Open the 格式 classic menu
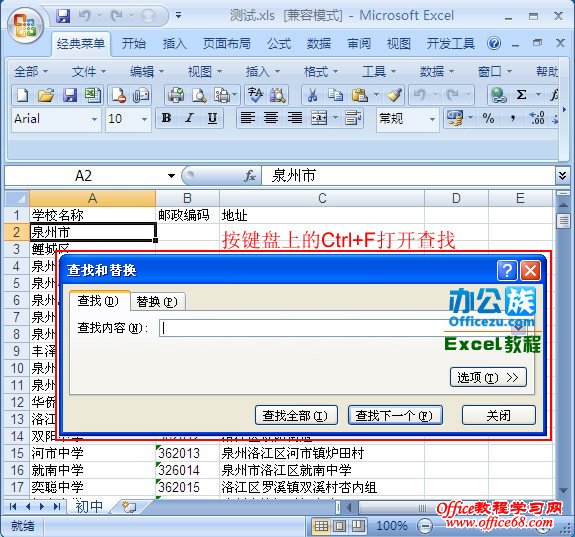Viewport: 575px width, 537px height. pyautogui.click(x=321, y=71)
